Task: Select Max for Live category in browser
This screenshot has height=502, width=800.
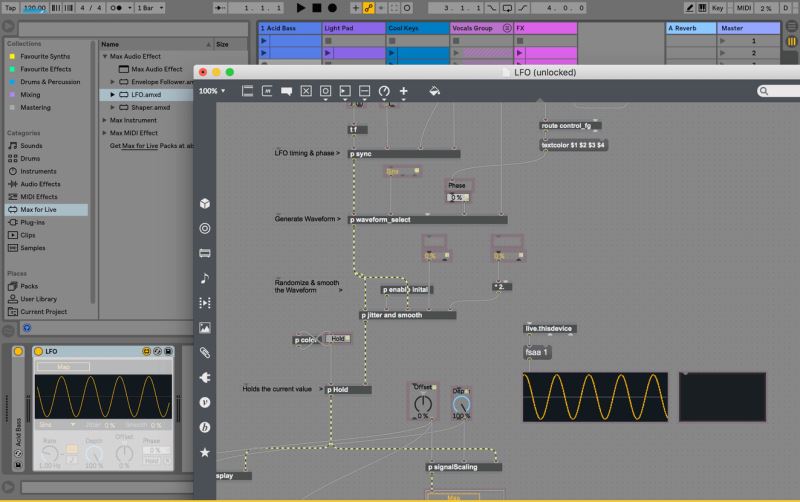Action: (46, 209)
